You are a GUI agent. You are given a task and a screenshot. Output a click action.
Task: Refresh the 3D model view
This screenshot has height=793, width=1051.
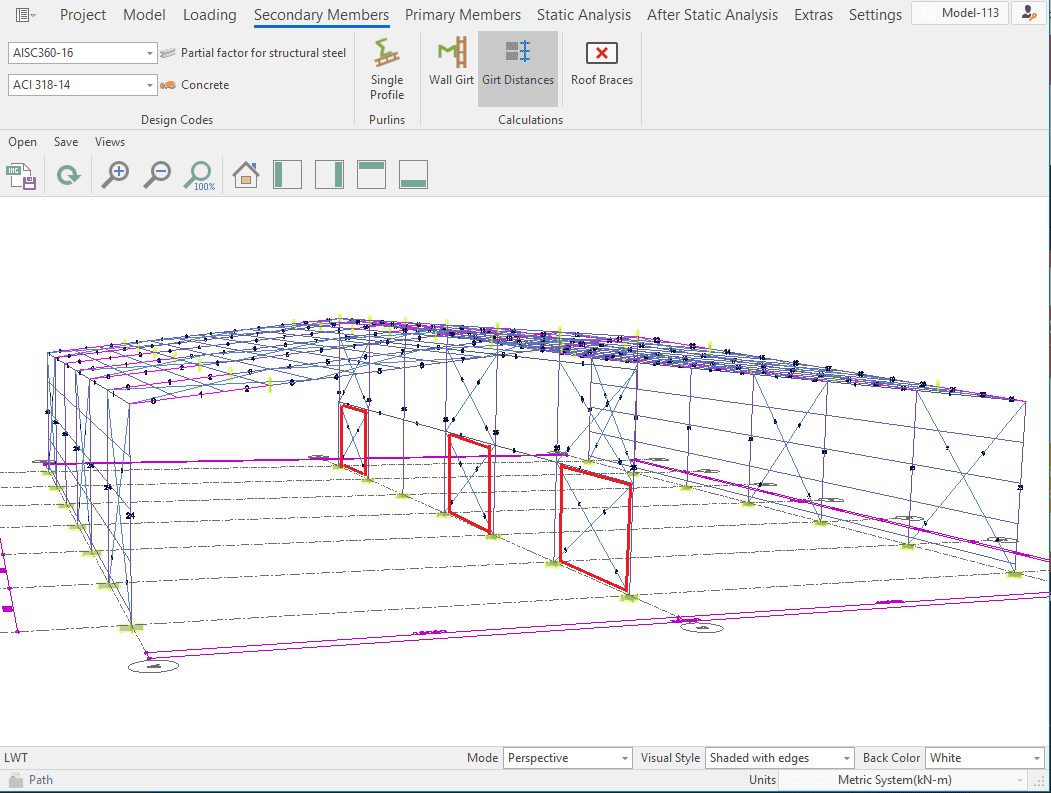pos(68,176)
